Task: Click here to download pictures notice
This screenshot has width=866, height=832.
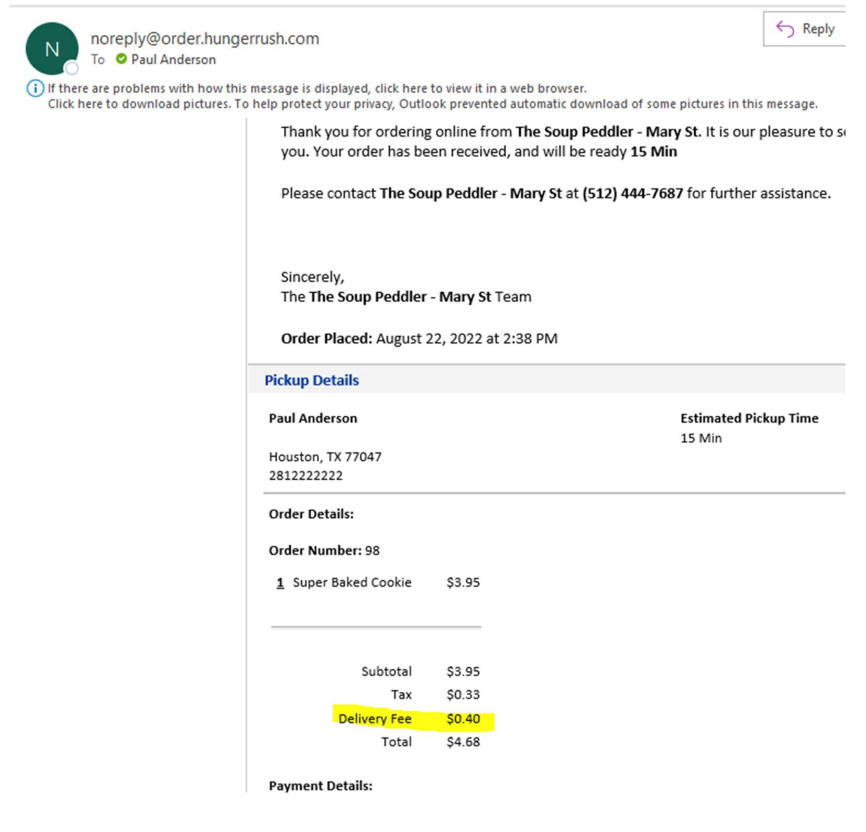Action: tap(432, 104)
